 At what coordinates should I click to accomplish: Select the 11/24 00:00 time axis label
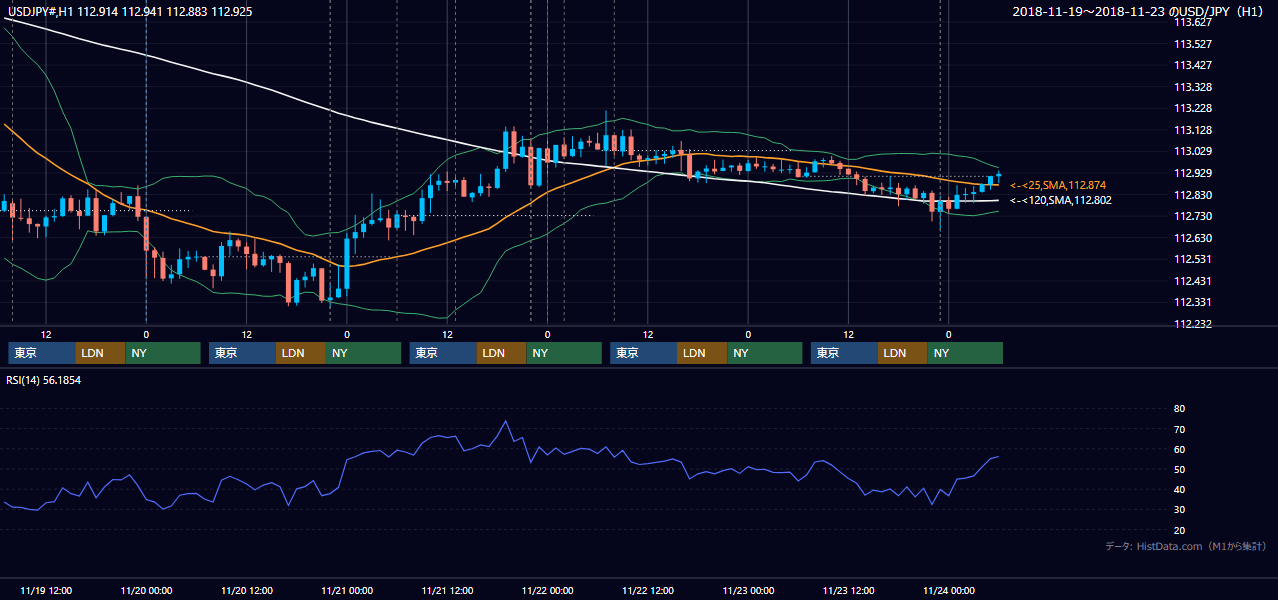coord(948,590)
